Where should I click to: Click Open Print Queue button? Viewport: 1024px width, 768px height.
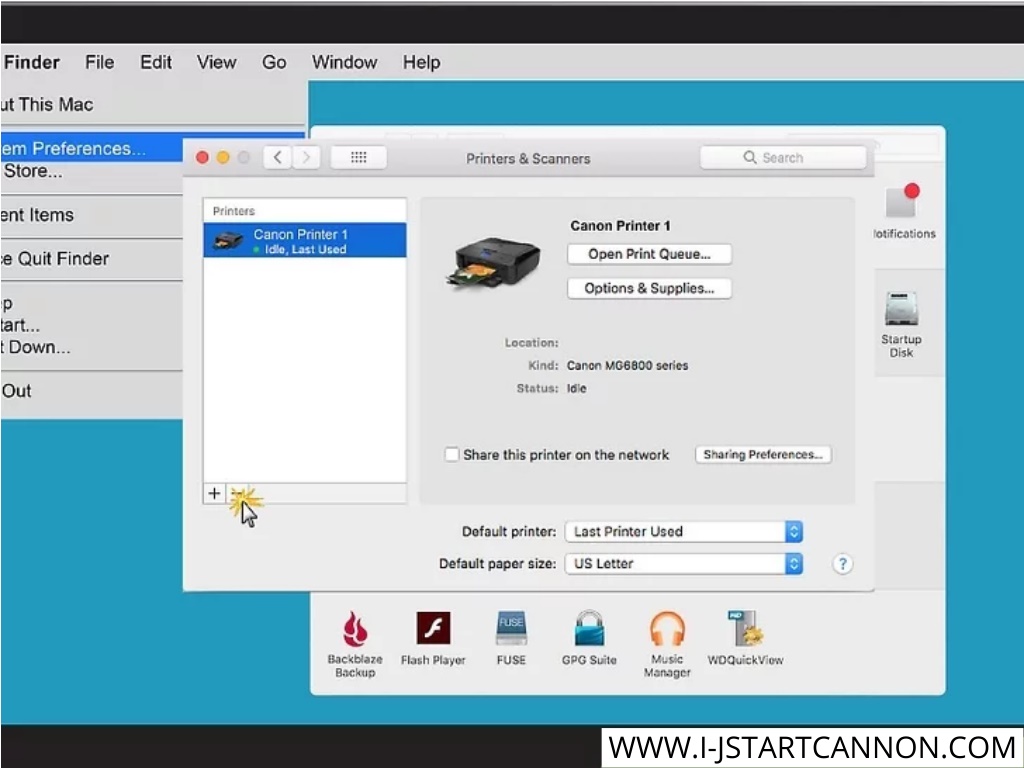click(649, 254)
